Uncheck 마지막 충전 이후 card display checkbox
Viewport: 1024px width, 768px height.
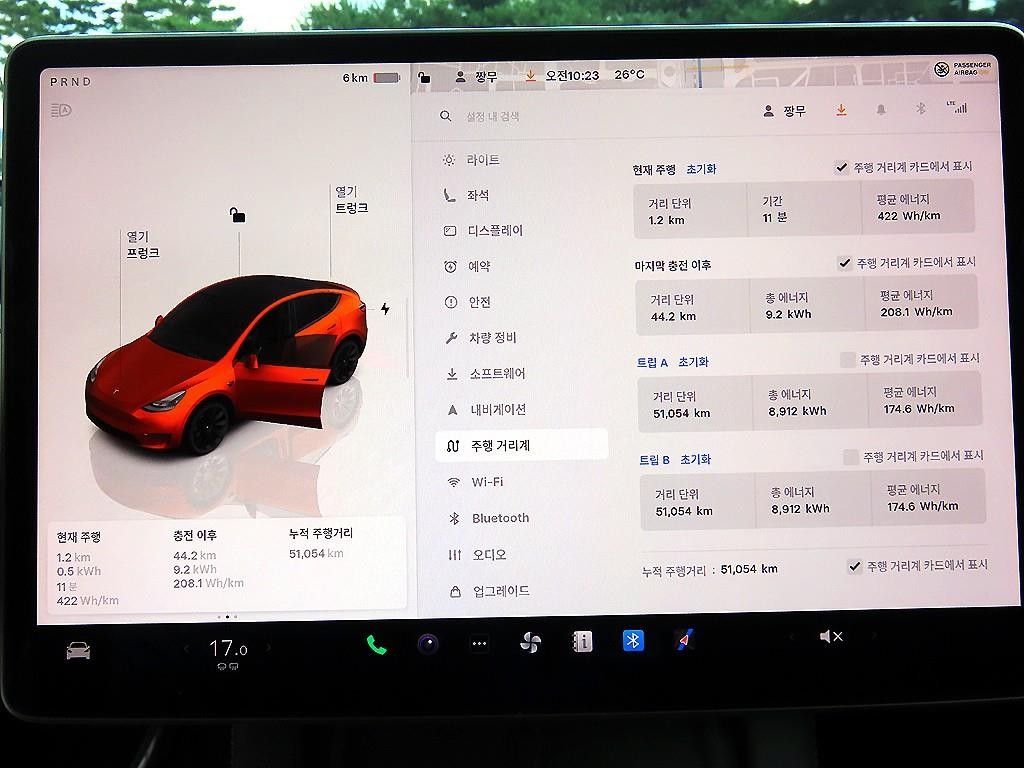(844, 263)
